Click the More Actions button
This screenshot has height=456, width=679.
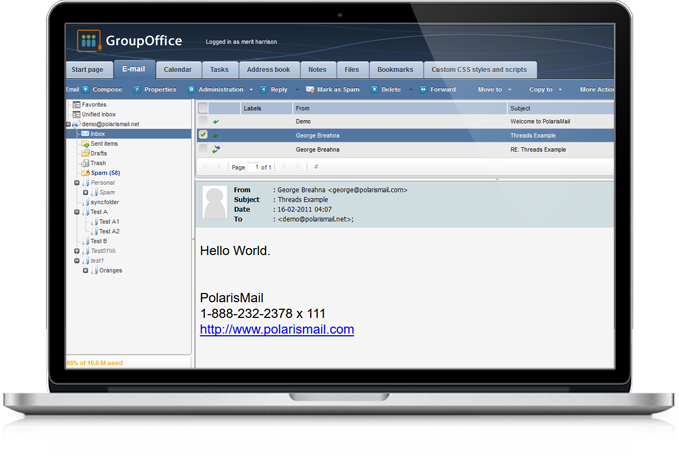(596, 90)
